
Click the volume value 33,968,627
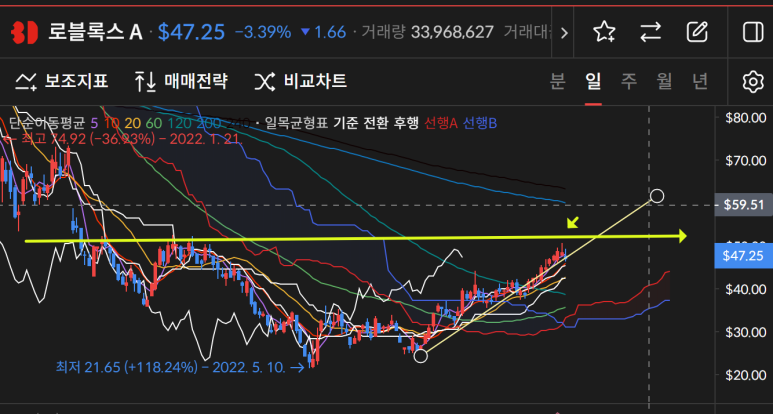point(452,33)
